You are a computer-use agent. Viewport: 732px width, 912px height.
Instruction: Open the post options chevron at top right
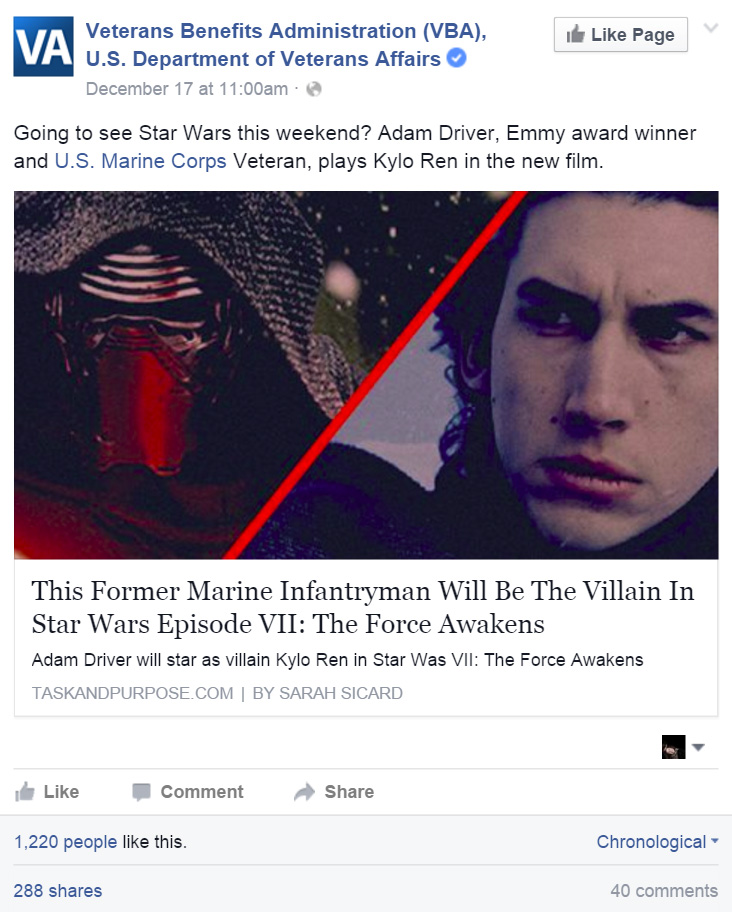(x=710, y=28)
